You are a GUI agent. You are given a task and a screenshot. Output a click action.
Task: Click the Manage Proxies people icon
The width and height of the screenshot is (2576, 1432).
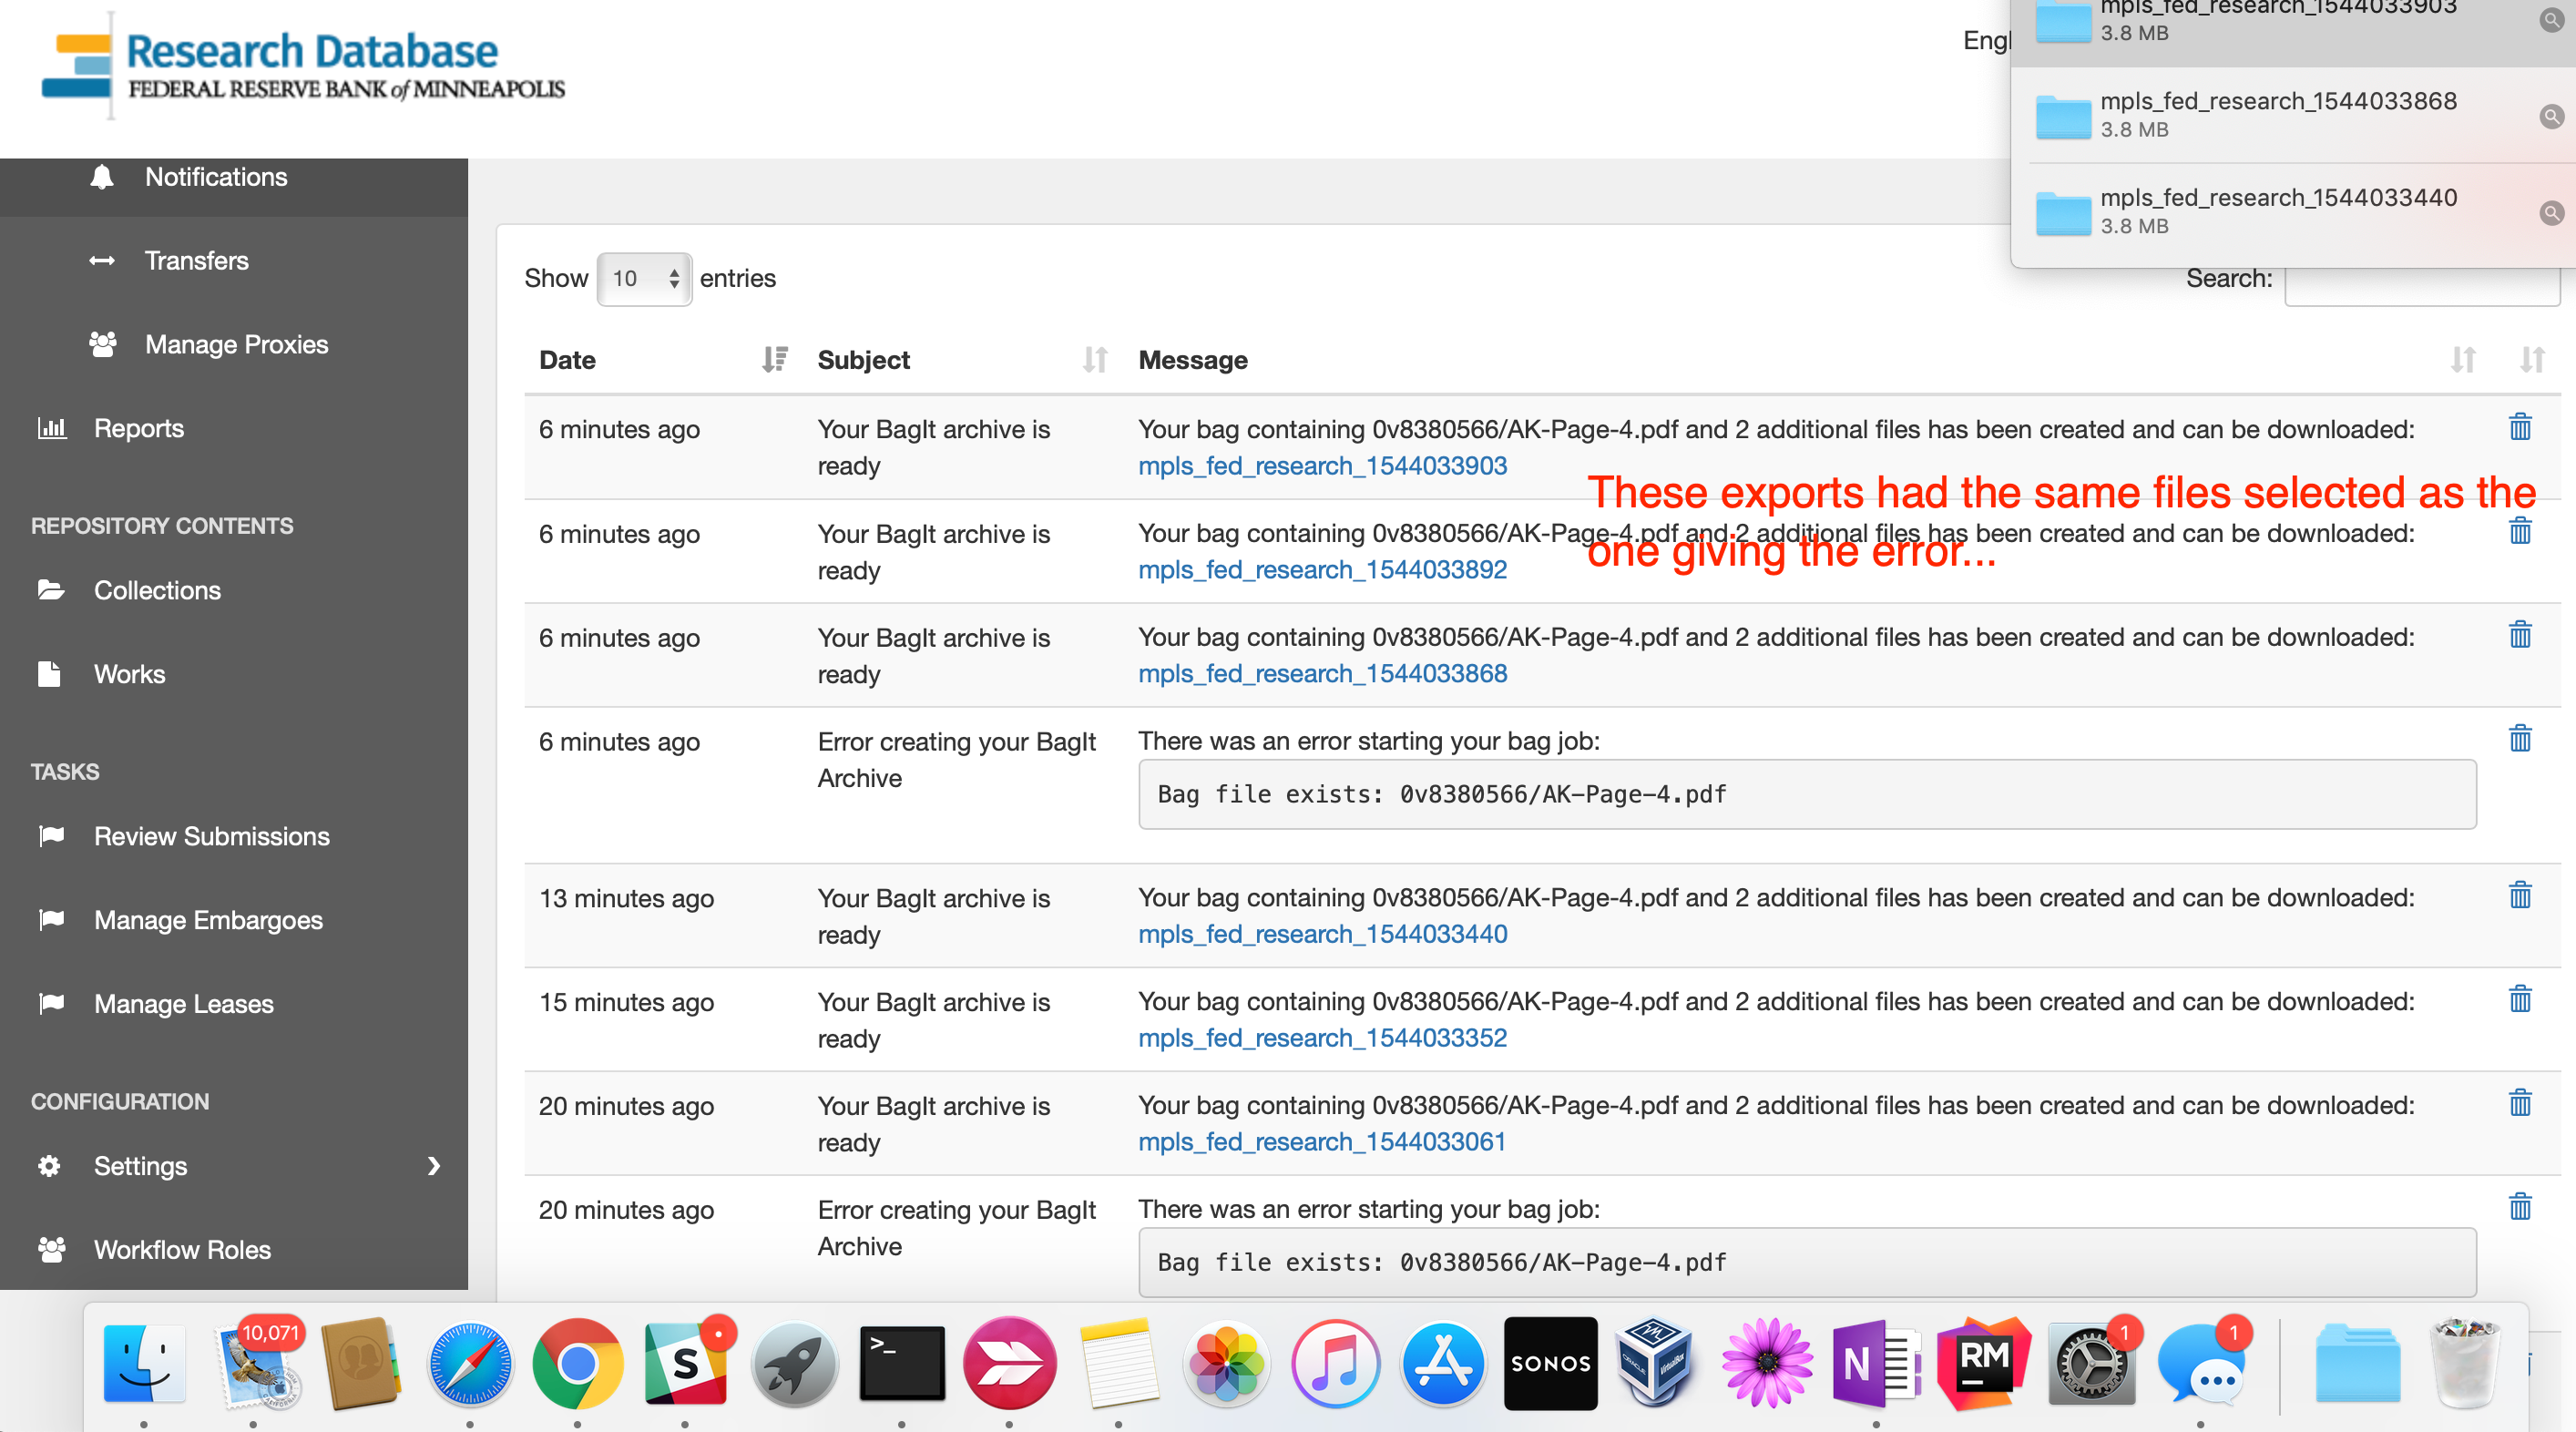point(103,344)
